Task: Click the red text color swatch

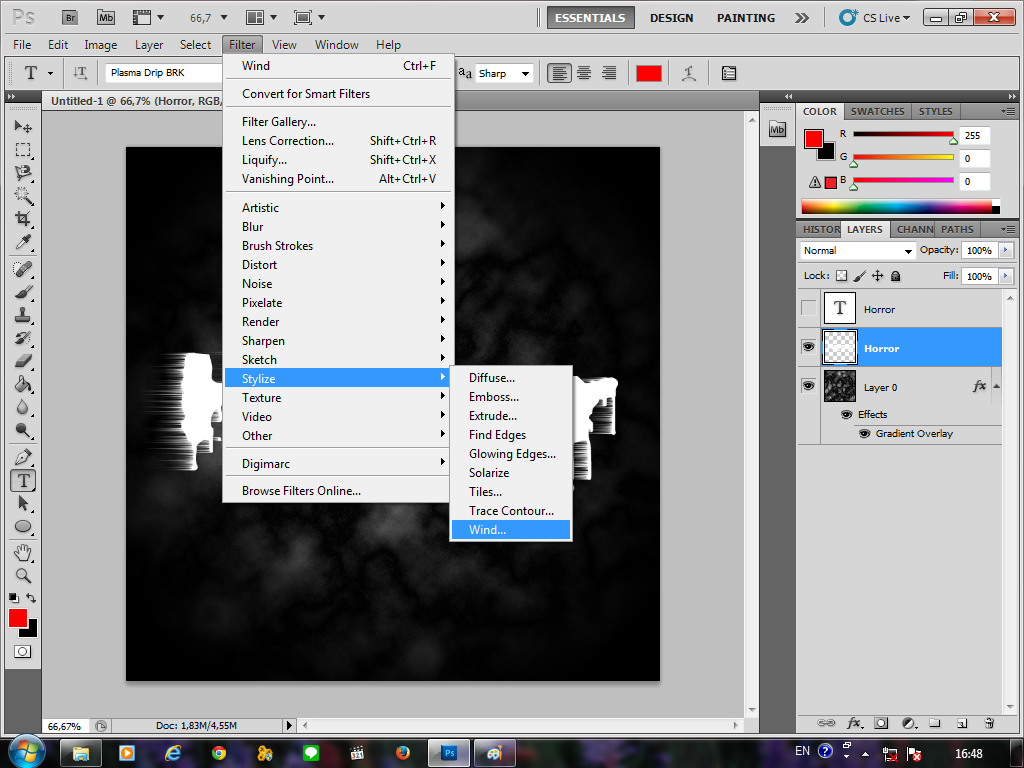Action: pyautogui.click(x=648, y=73)
